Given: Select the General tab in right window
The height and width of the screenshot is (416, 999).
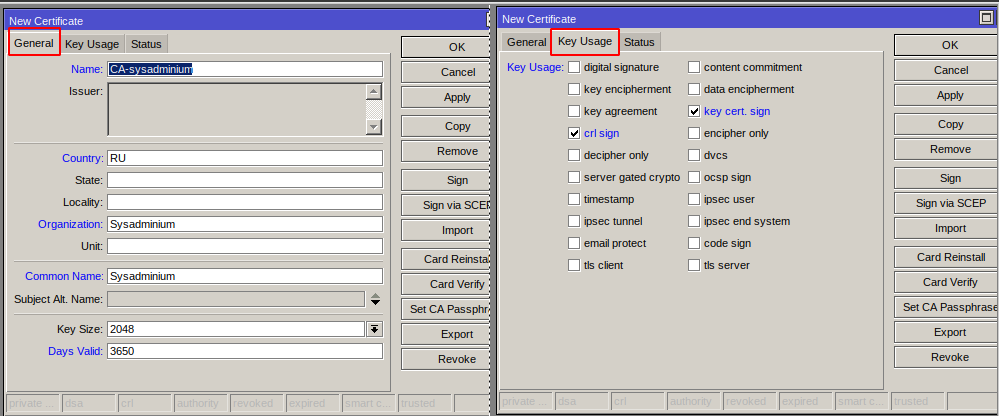Looking at the screenshot, I should point(526,42).
